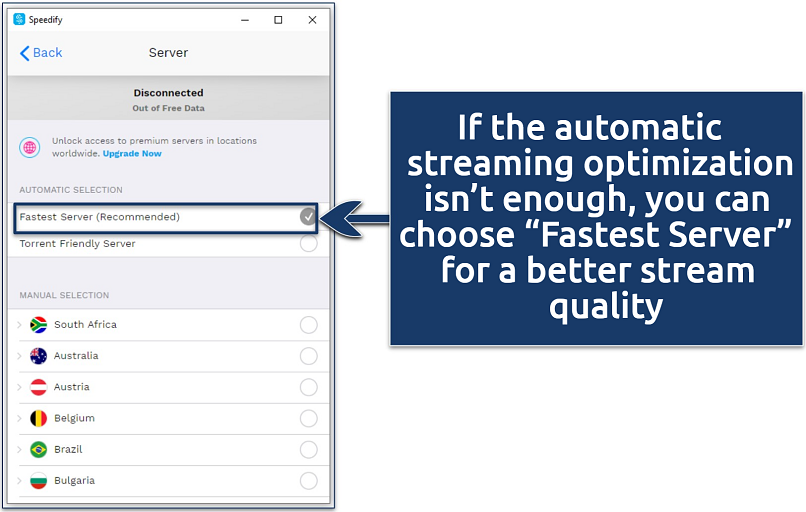Image resolution: width=806 pixels, height=512 pixels.
Task: Expand the Bulgaria server list
Action: pyautogui.click(x=19, y=480)
